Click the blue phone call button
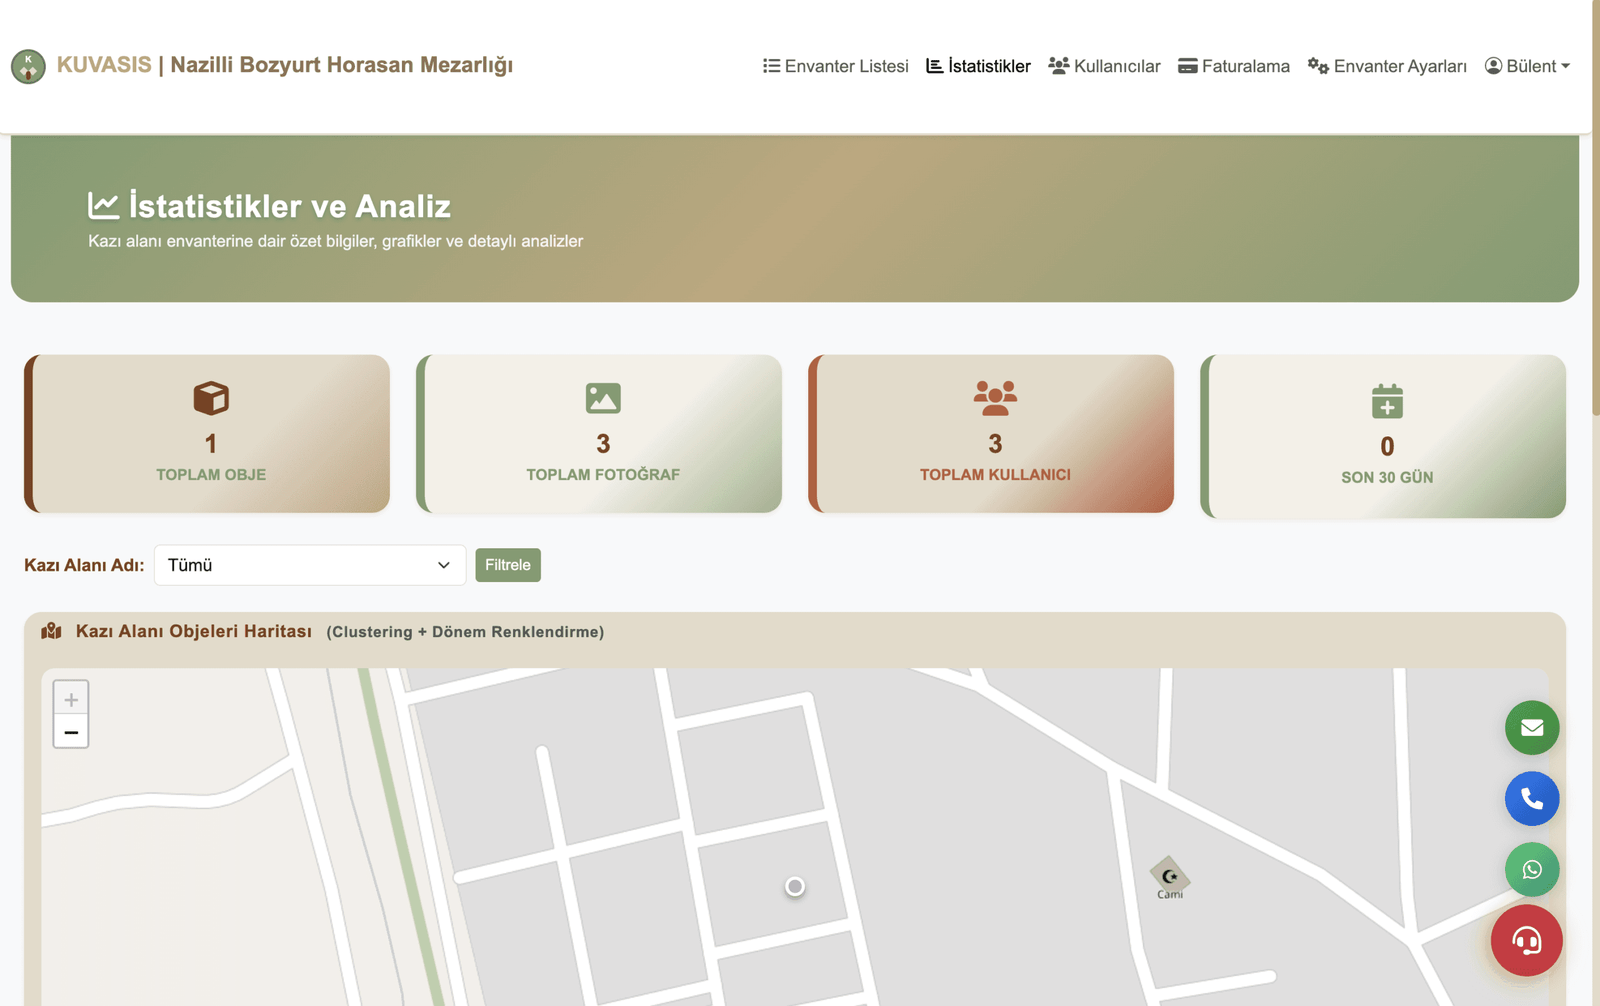This screenshot has height=1006, width=1600. coord(1531,799)
